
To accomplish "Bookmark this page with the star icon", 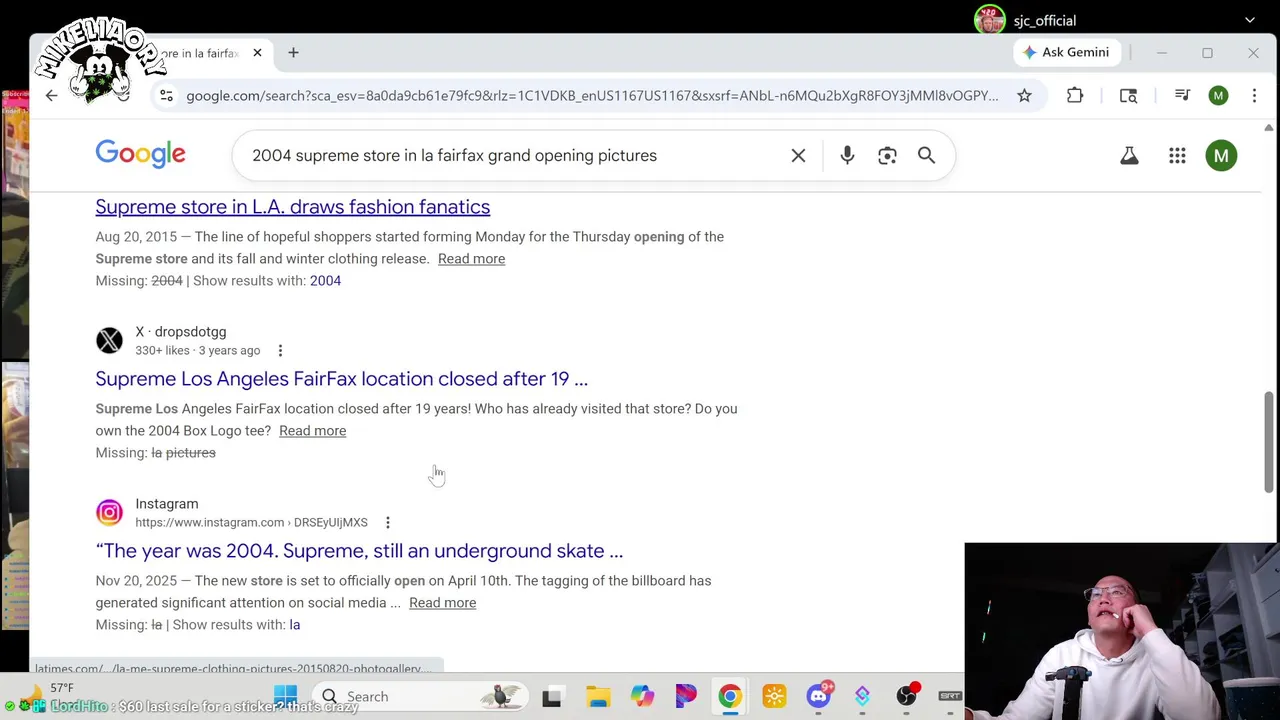I will coord(1024,95).
